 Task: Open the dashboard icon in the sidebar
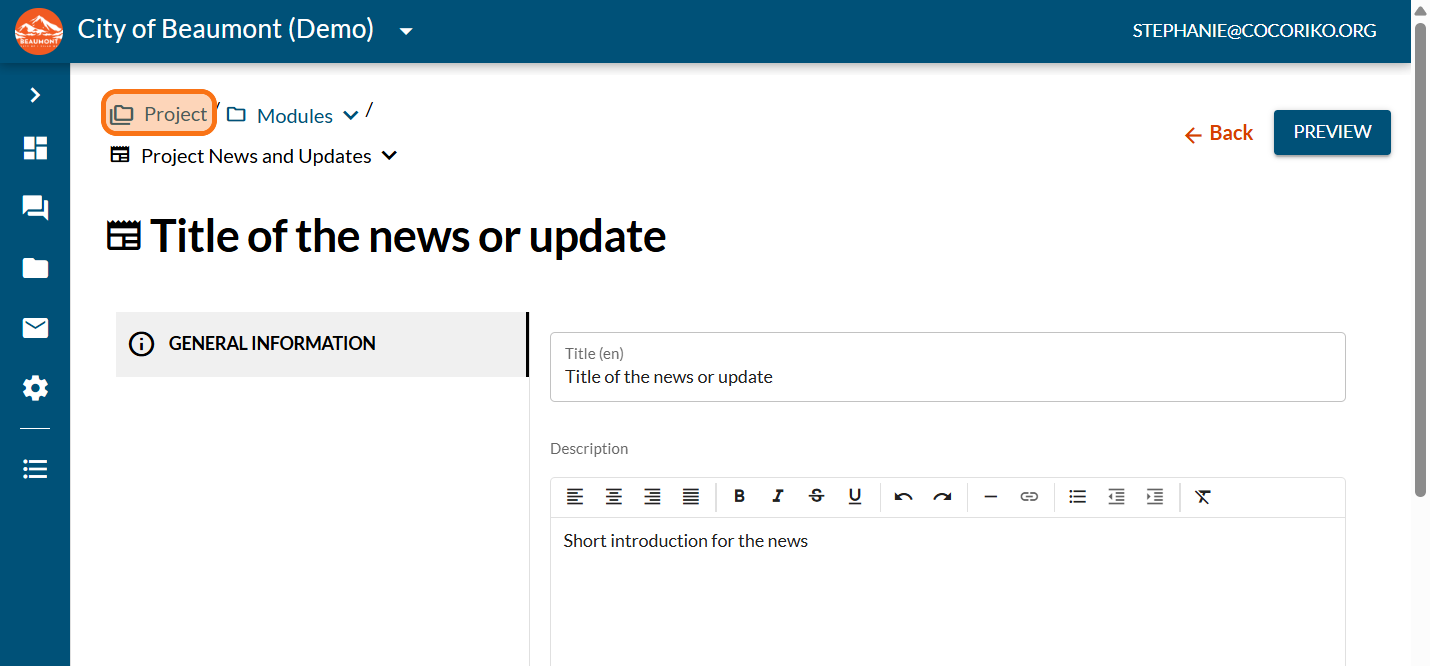tap(35, 148)
